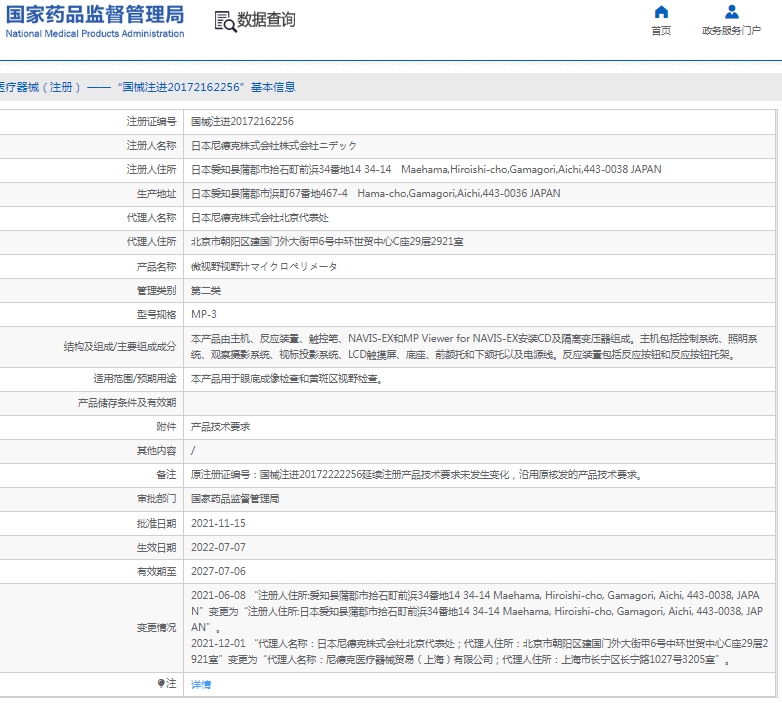Click the 备注 original registration number text
Image resolution: width=782 pixels, height=703 pixels.
417,475
